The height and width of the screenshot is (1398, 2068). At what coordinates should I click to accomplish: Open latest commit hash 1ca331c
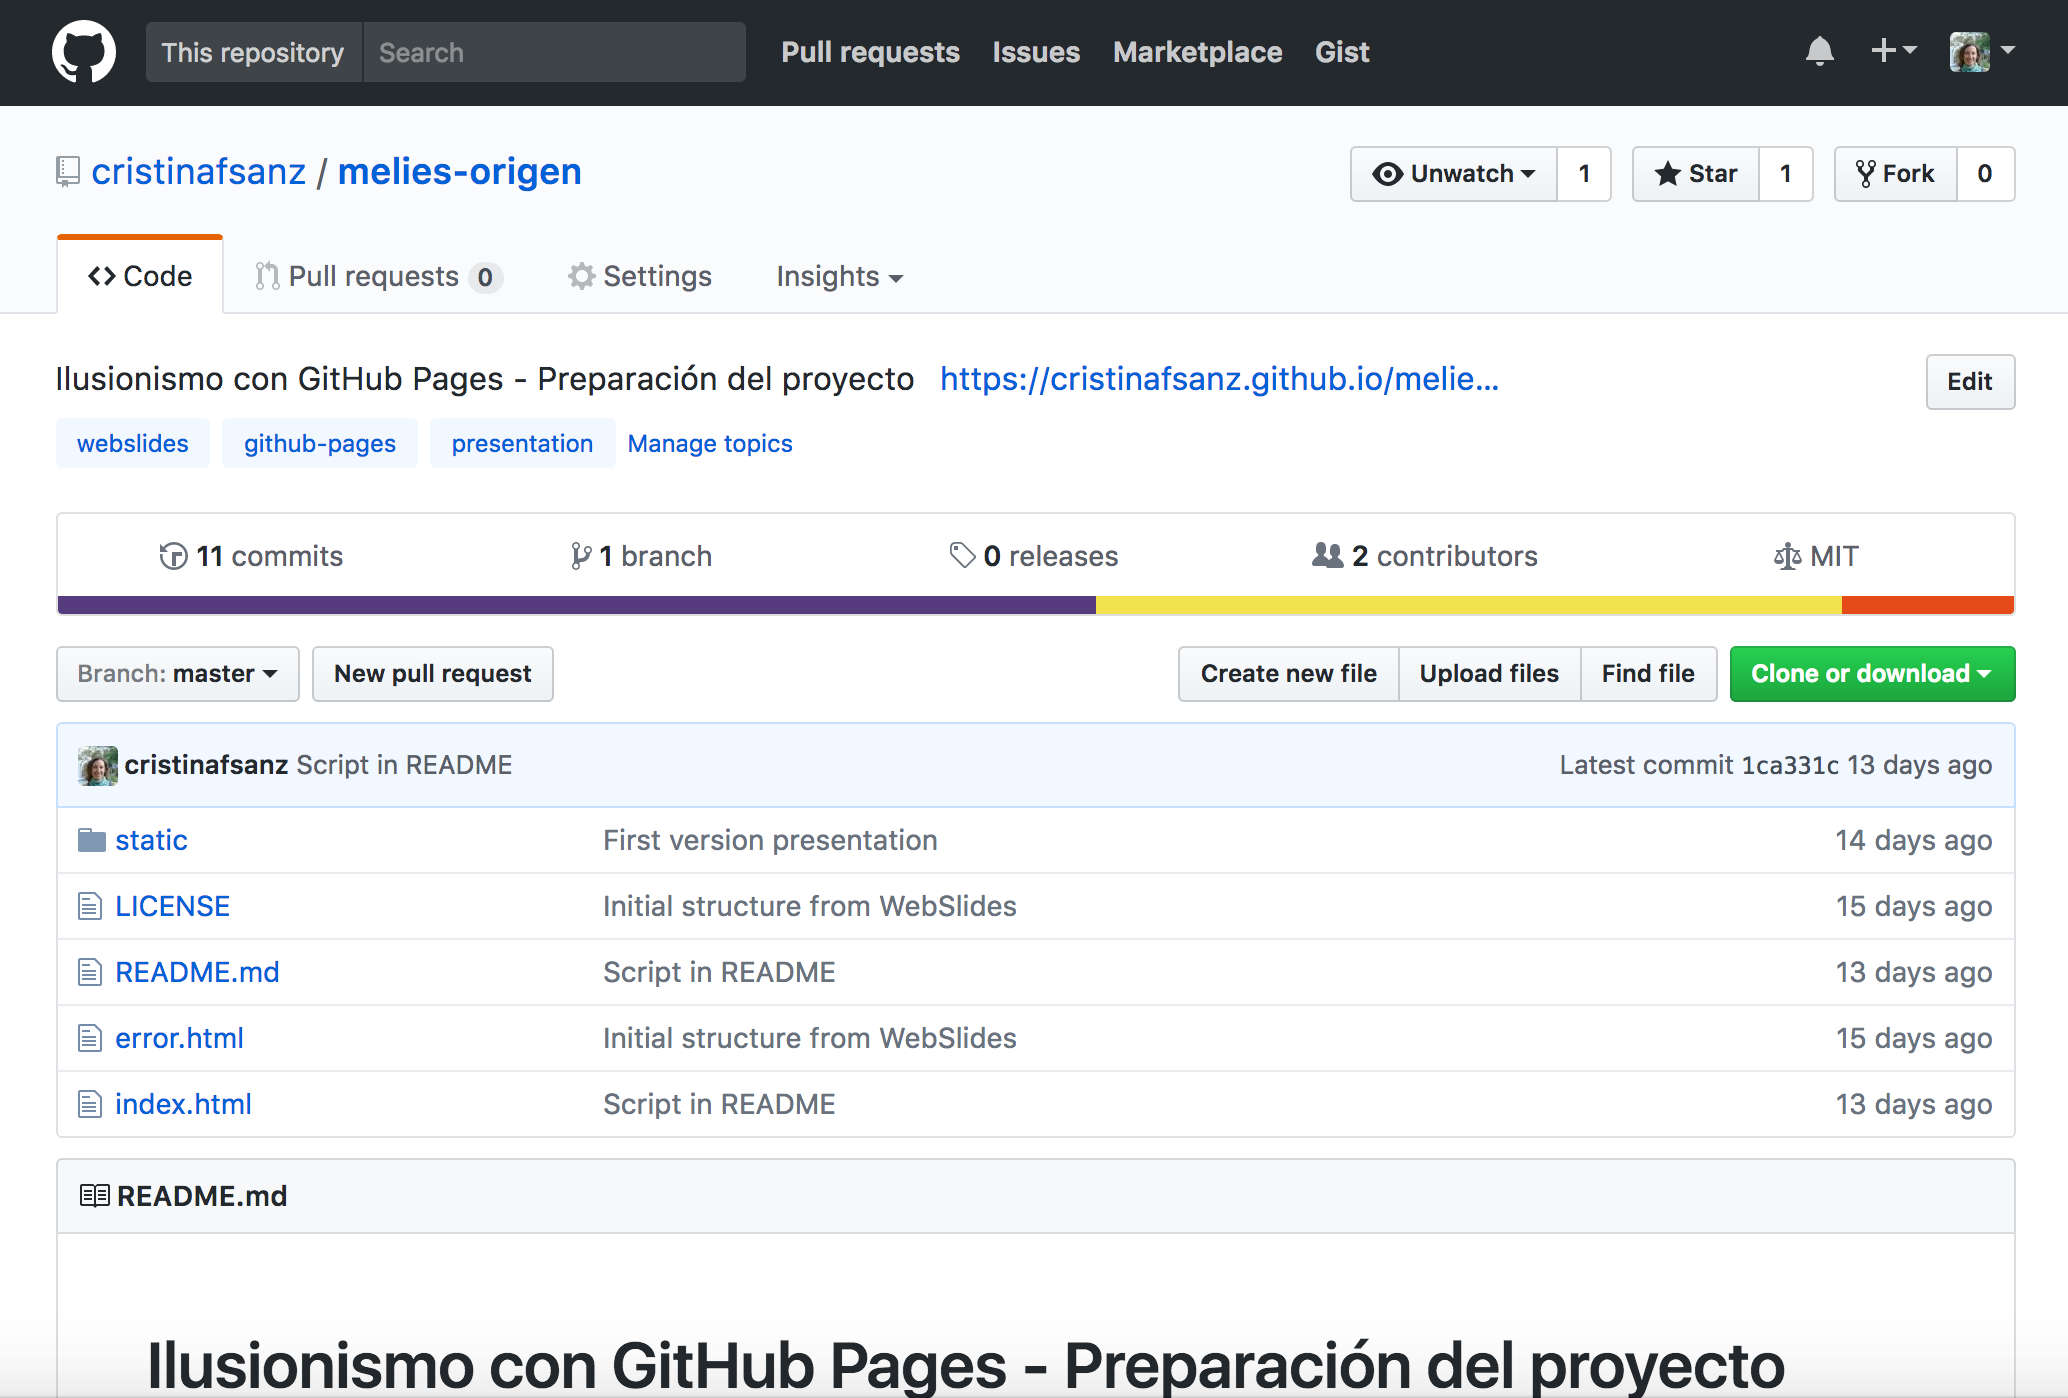[x=1790, y=765]
